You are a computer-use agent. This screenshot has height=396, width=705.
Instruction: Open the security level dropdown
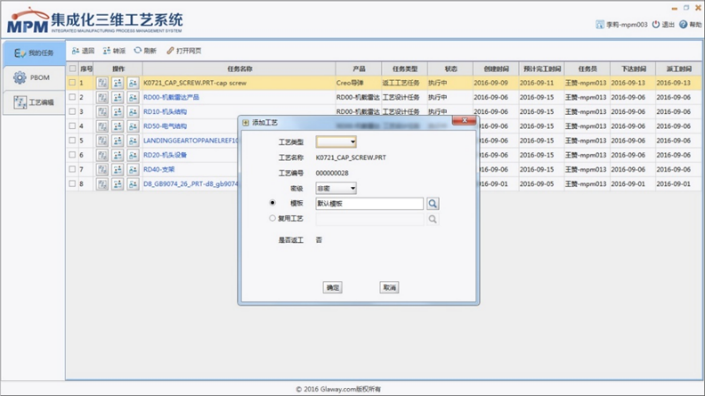click(336, 188)
